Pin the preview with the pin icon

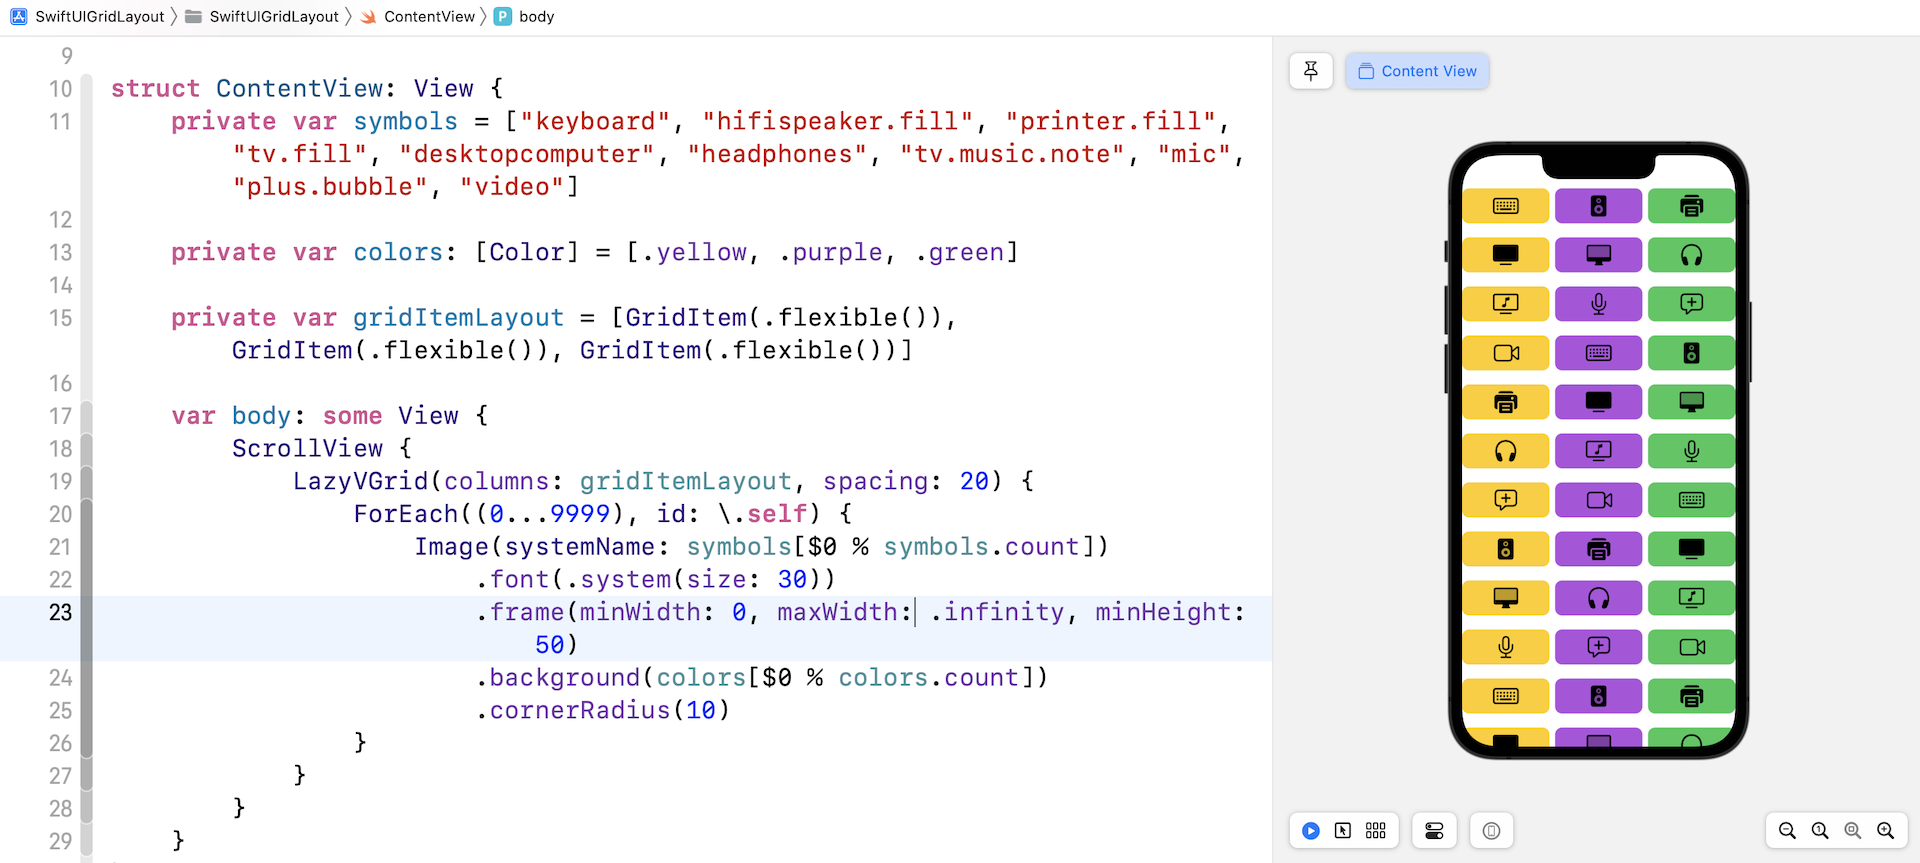click(x=1311, y=71)
